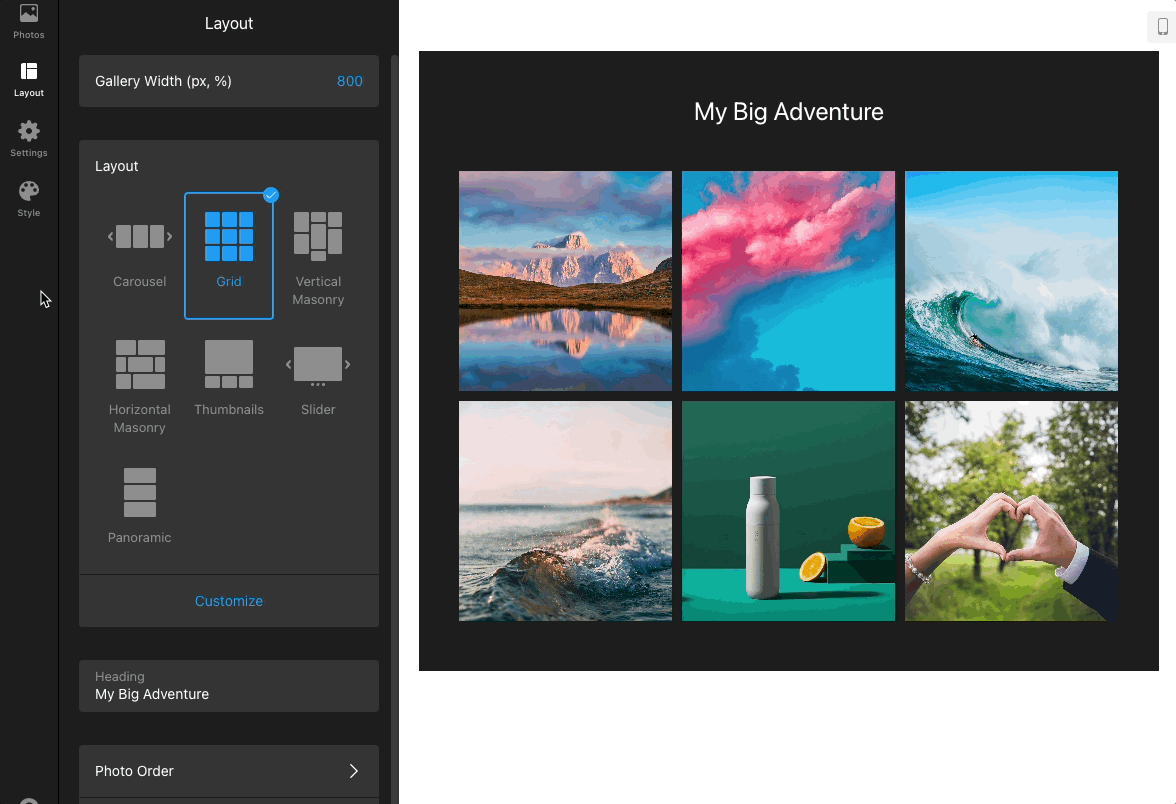The image size is (1176, 804).
Task: Choose the Panoramic layout icon
Action: coord(140,493)
